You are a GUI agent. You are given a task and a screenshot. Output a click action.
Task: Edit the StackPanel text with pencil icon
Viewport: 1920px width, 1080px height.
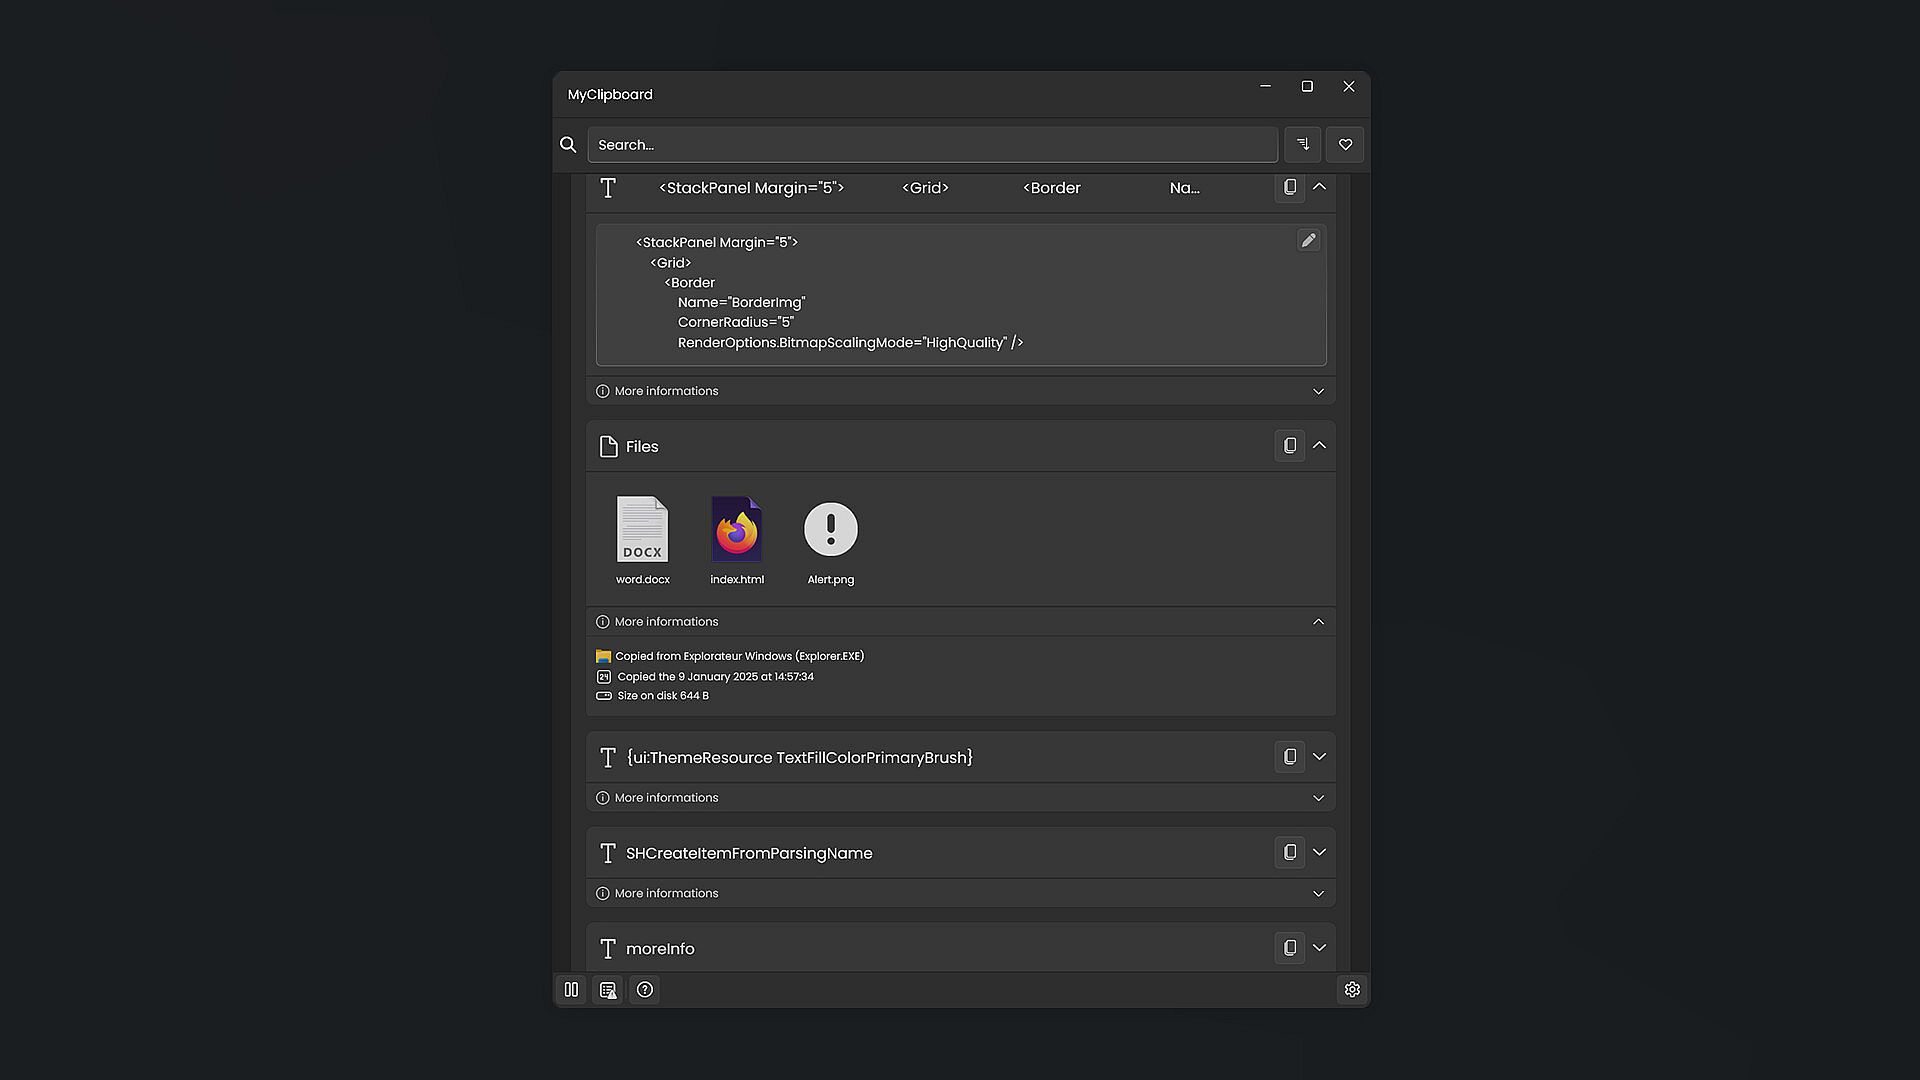tap(1308, 240)
